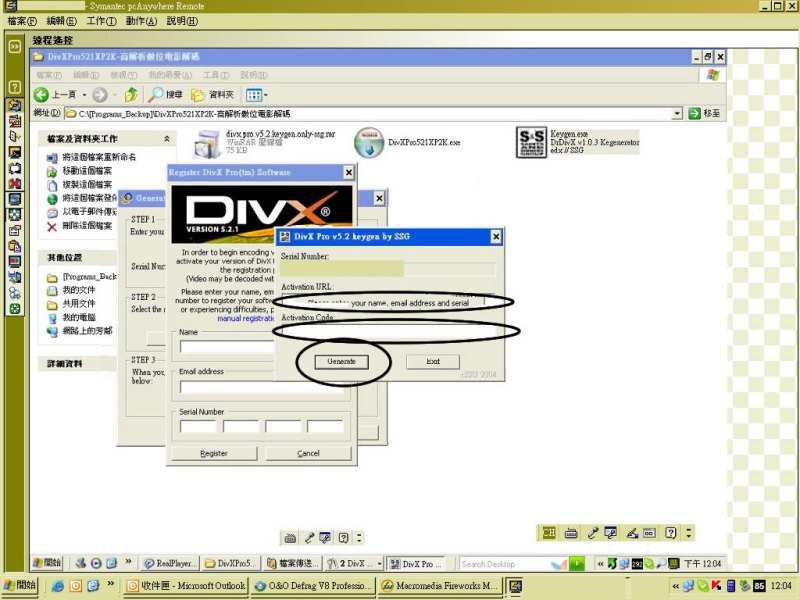Image resolution: width=800 pixels, height=600 pixels.
Task: Expand 2 DivX grouped taskbar dropdown
Action: 379,563
